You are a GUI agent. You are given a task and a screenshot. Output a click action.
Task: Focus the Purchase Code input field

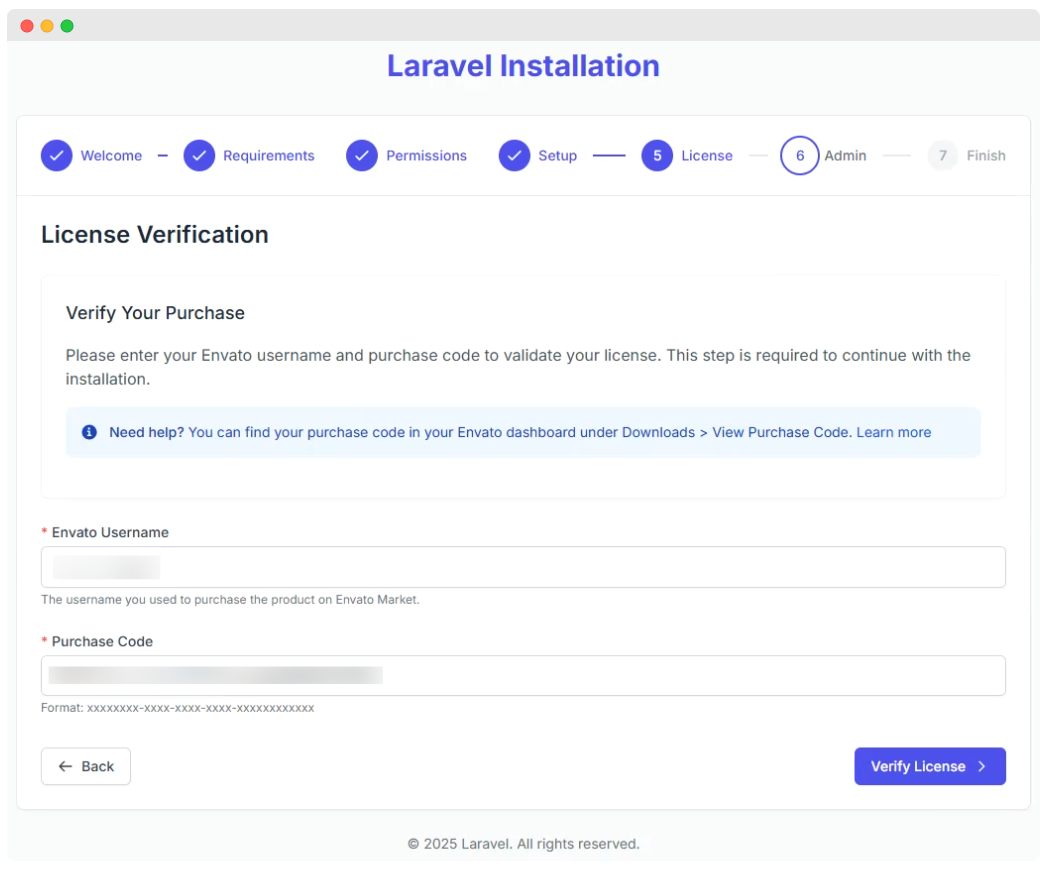point(524,675)
